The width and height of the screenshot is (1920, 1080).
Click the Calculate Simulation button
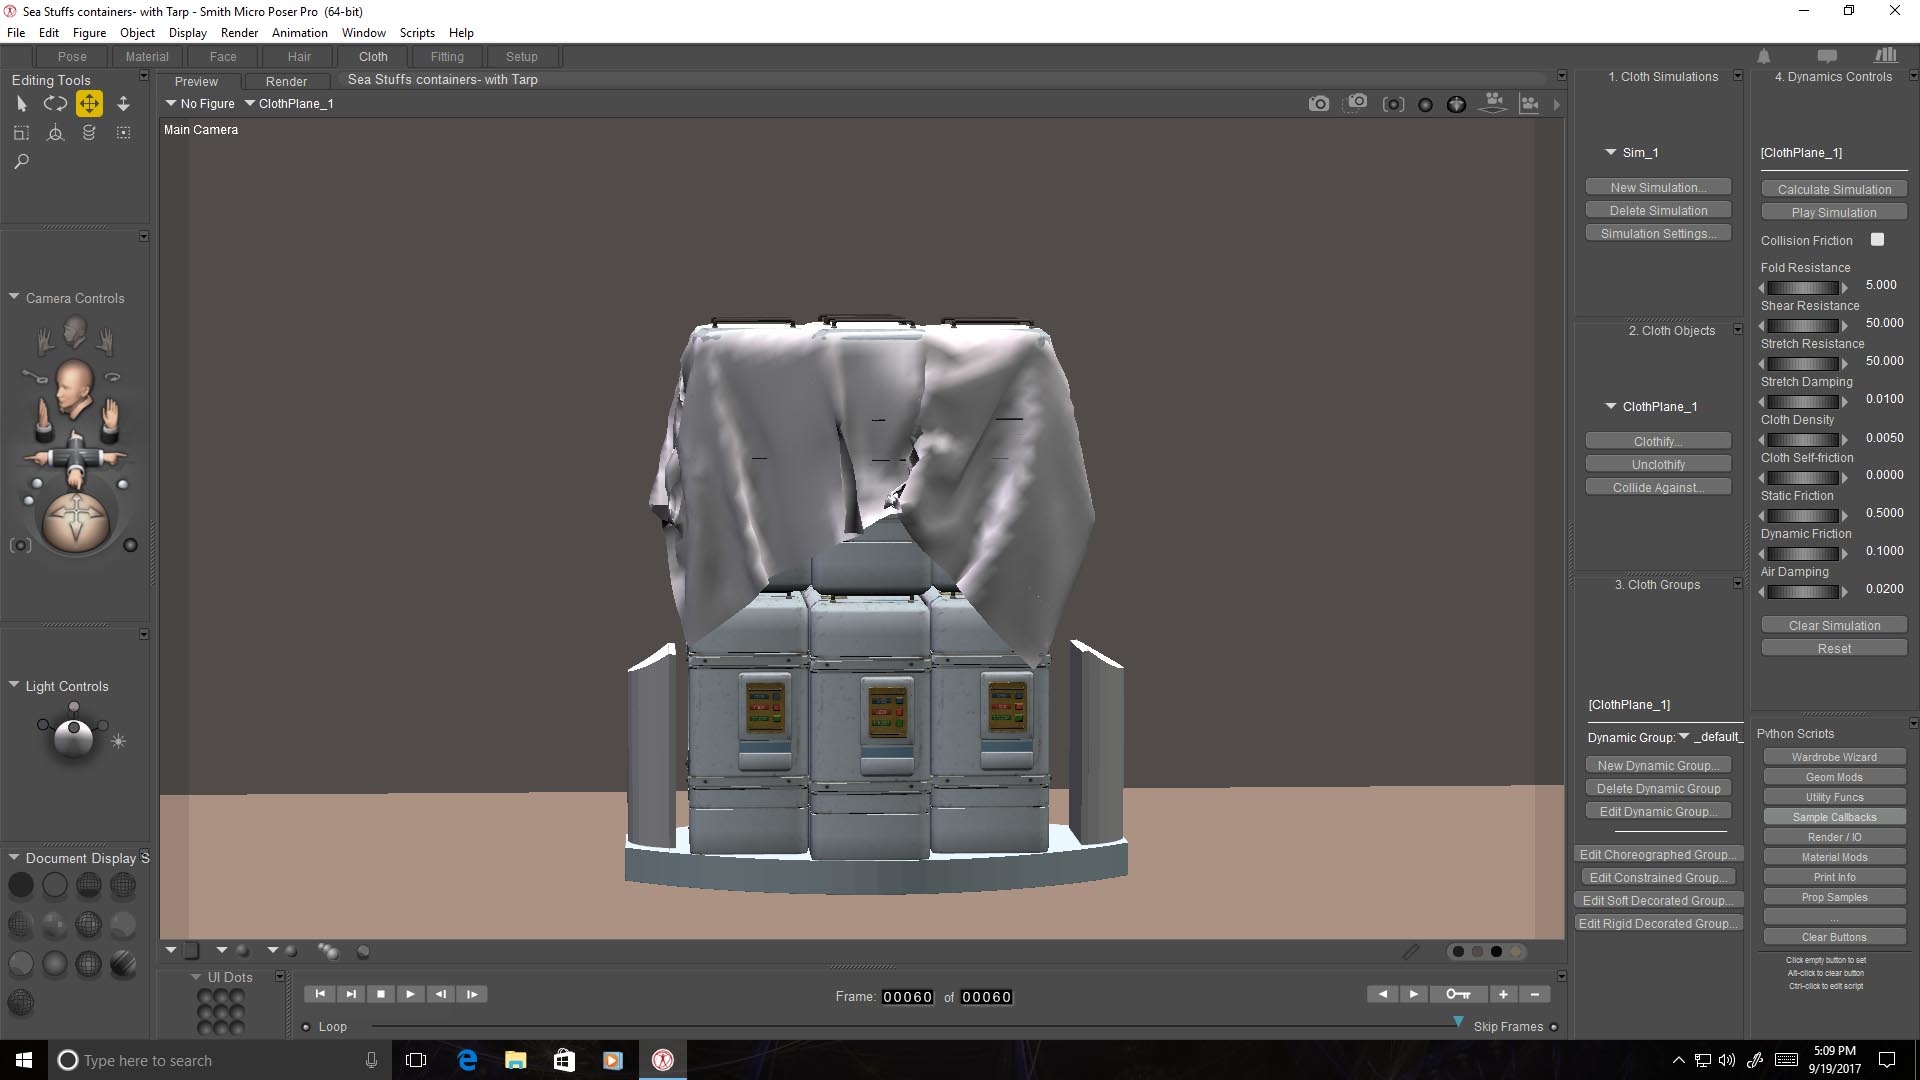point(1833,189)
